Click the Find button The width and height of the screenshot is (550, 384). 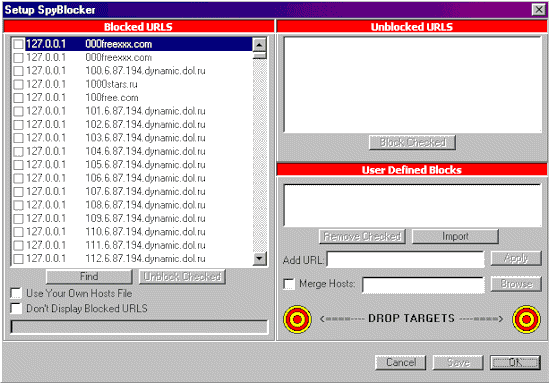[89, 277]
